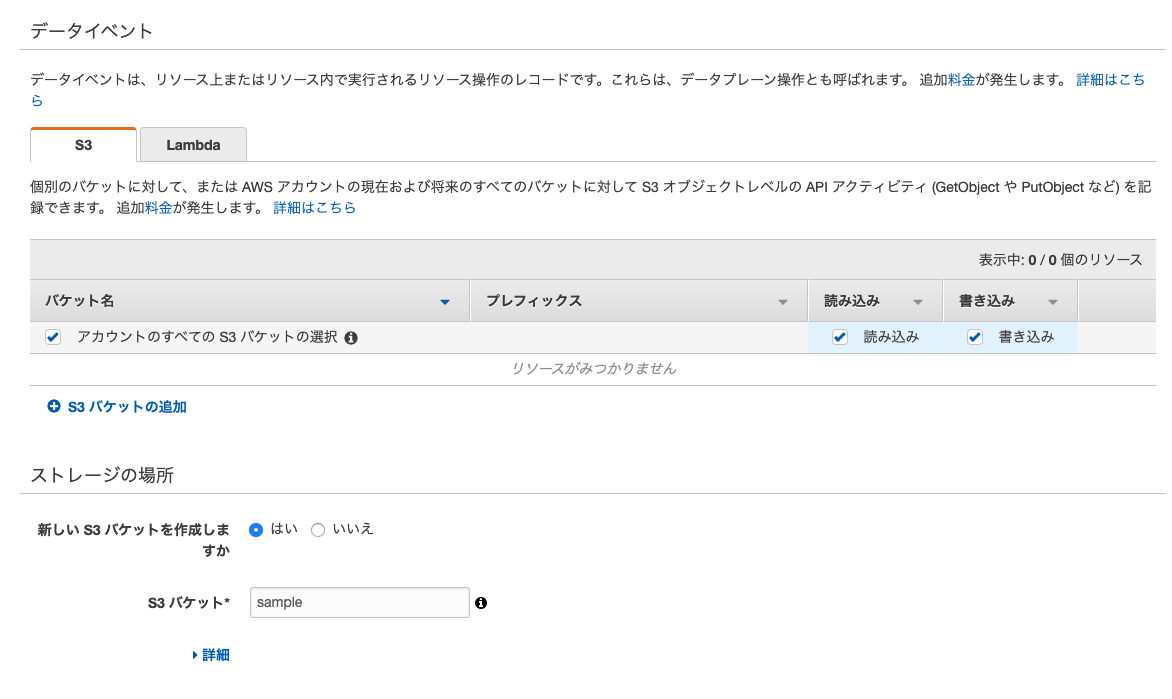This screenshot has height=699, width=1172.
Task: Sort by プレフィックス column arrow
Action: pyautogui.click(x=783, y=302)
